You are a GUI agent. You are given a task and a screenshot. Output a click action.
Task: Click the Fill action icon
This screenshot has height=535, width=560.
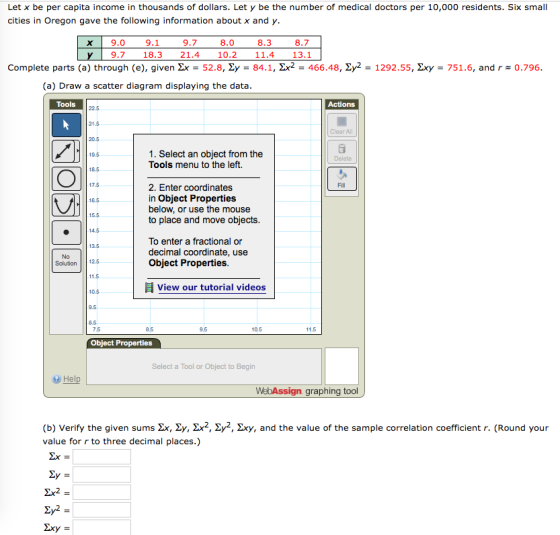click(x=342, y=179)
